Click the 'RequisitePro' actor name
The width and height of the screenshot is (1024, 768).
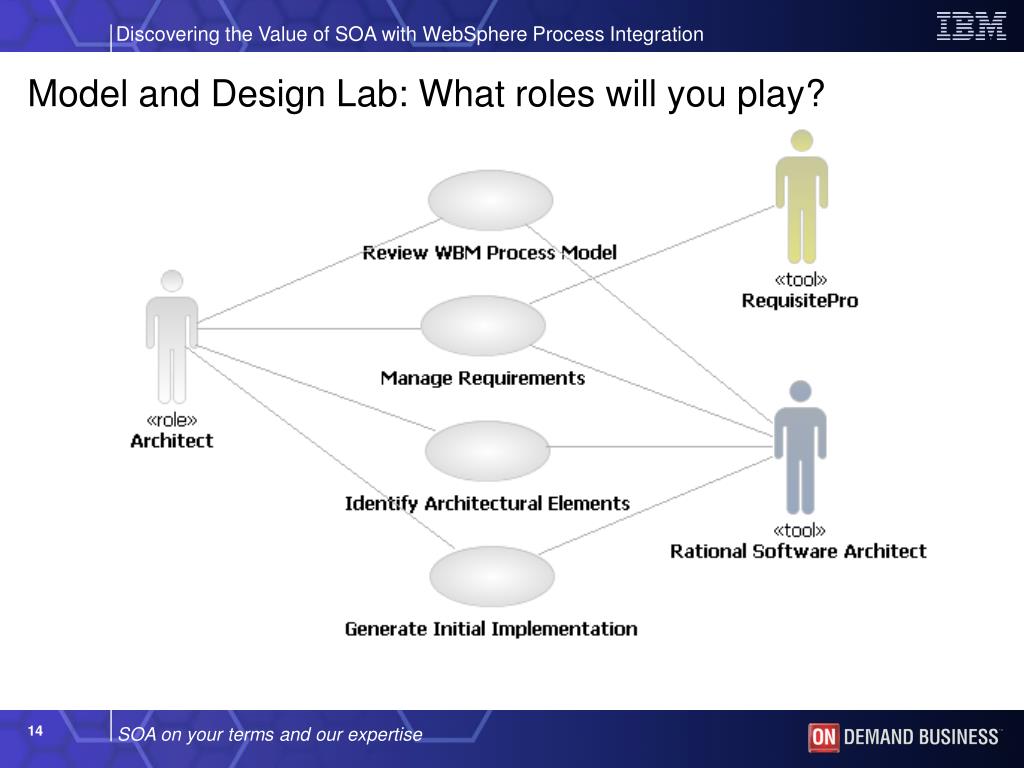tap(800, 301)
